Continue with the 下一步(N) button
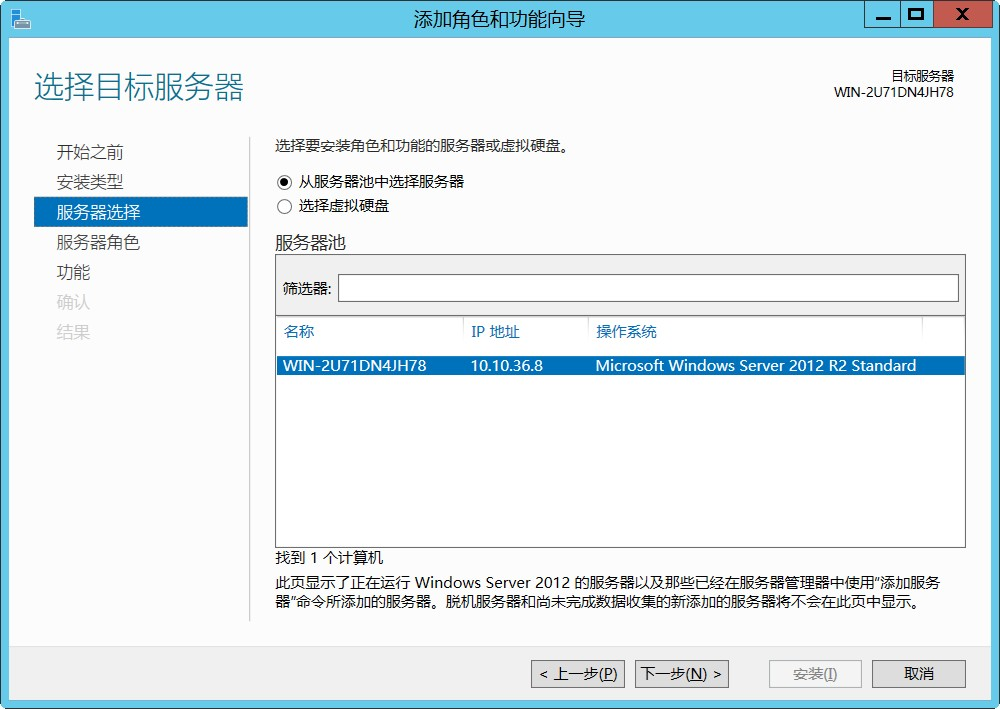This screenshot has height=709, width=1000. [682, 674]
